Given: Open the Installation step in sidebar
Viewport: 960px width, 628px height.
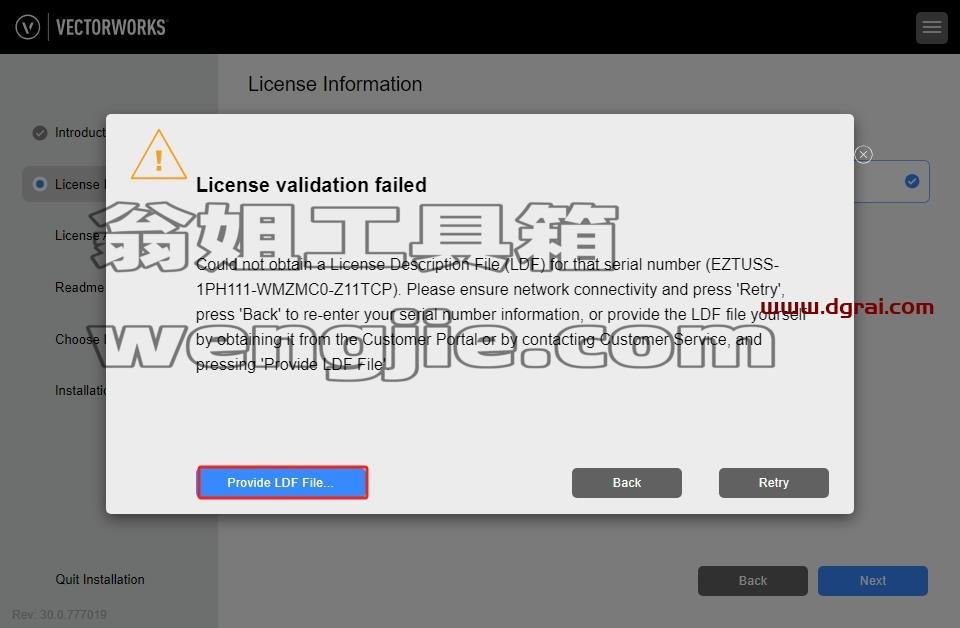Looking at the screenshot, I should tap(80, 391).
